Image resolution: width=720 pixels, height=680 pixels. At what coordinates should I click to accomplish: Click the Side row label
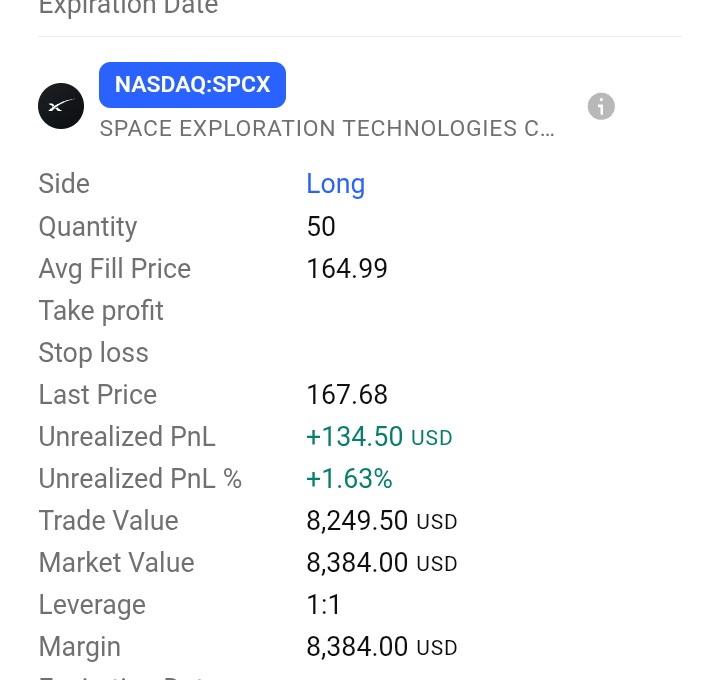tap(64, 184)
